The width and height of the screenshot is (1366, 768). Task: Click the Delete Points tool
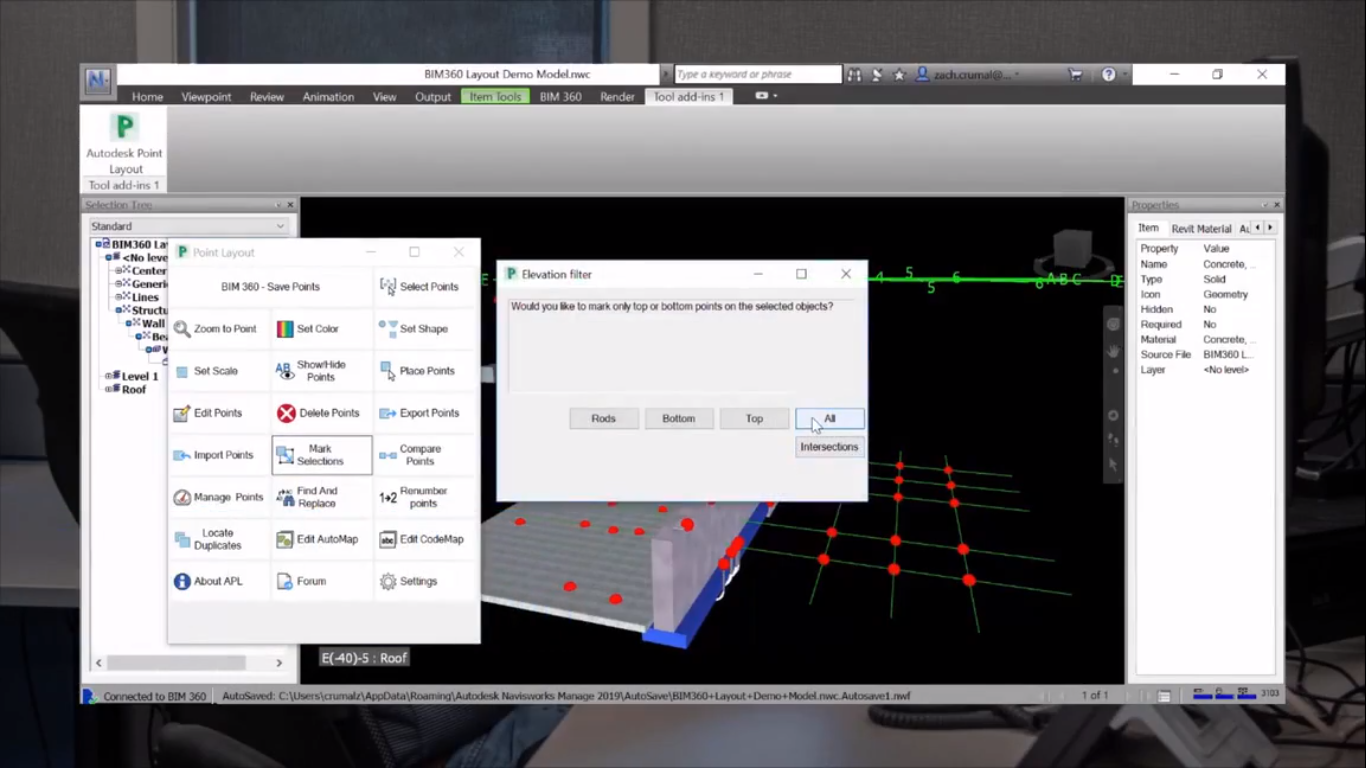pos(322,413)
